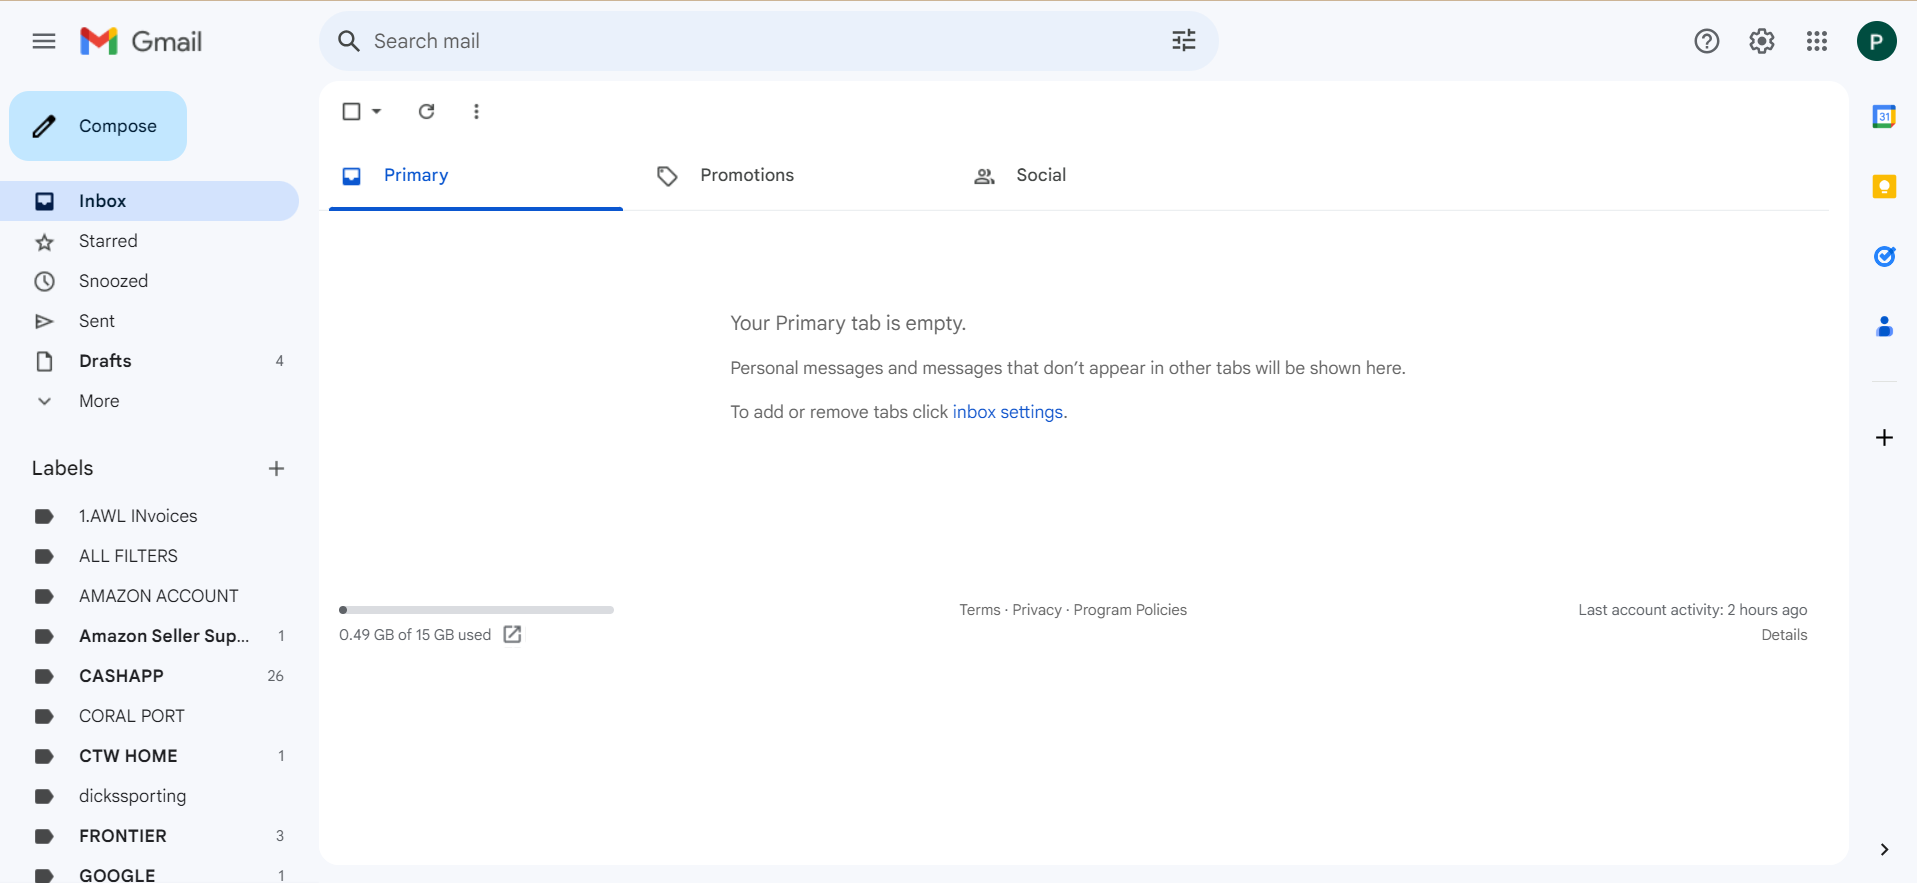Click the Drafts page icon

(44, 361)
